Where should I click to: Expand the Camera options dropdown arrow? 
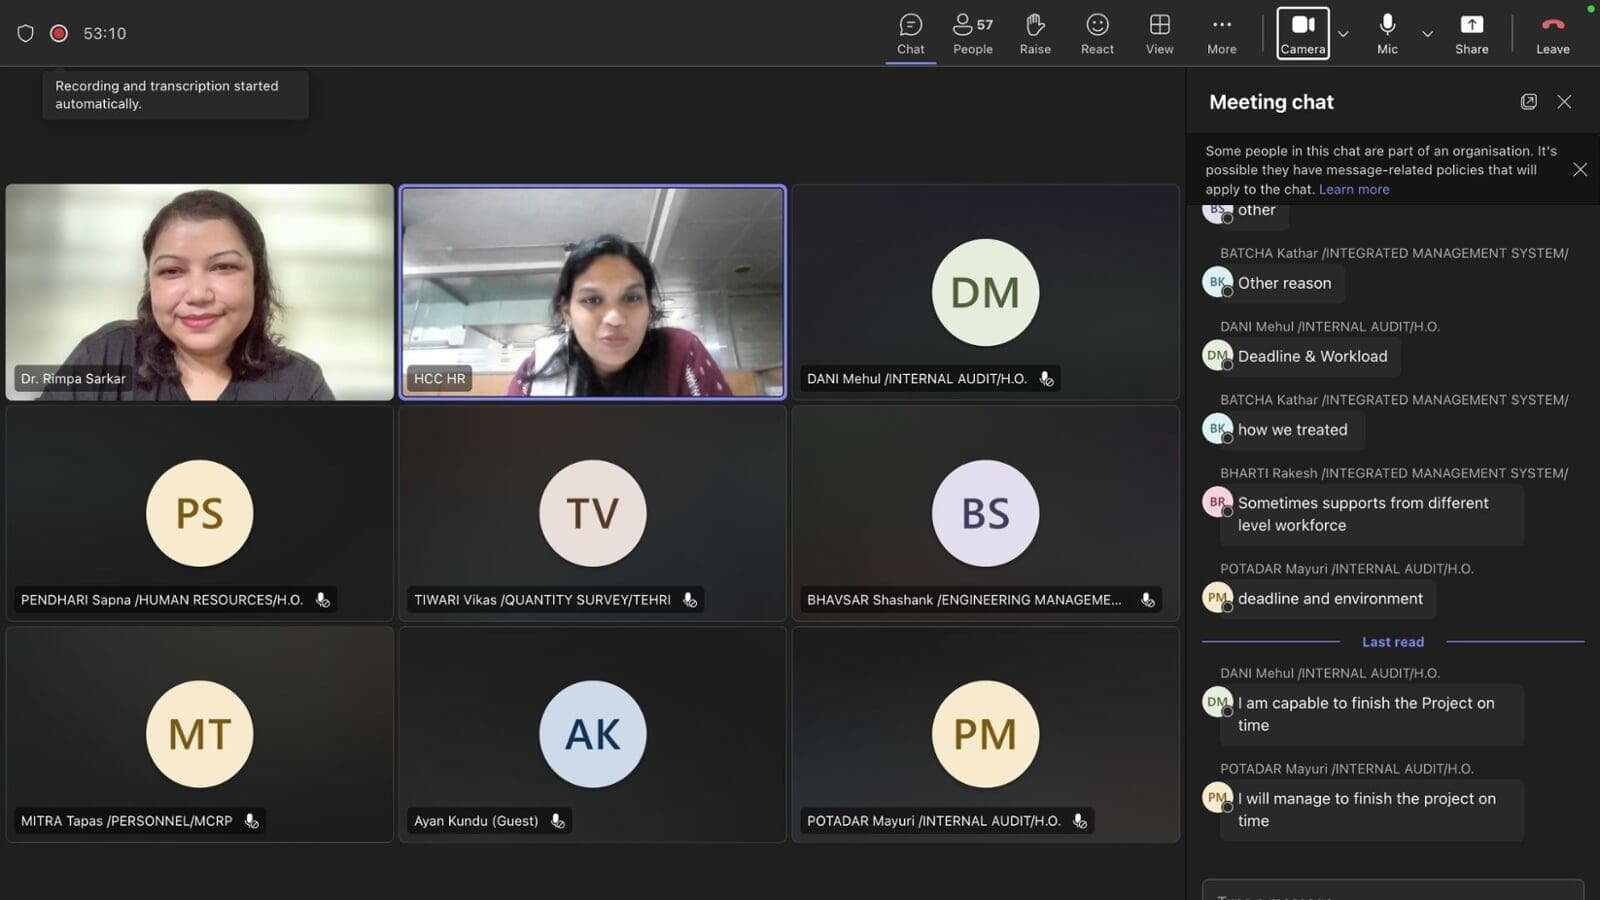(x=1343, y=34)
